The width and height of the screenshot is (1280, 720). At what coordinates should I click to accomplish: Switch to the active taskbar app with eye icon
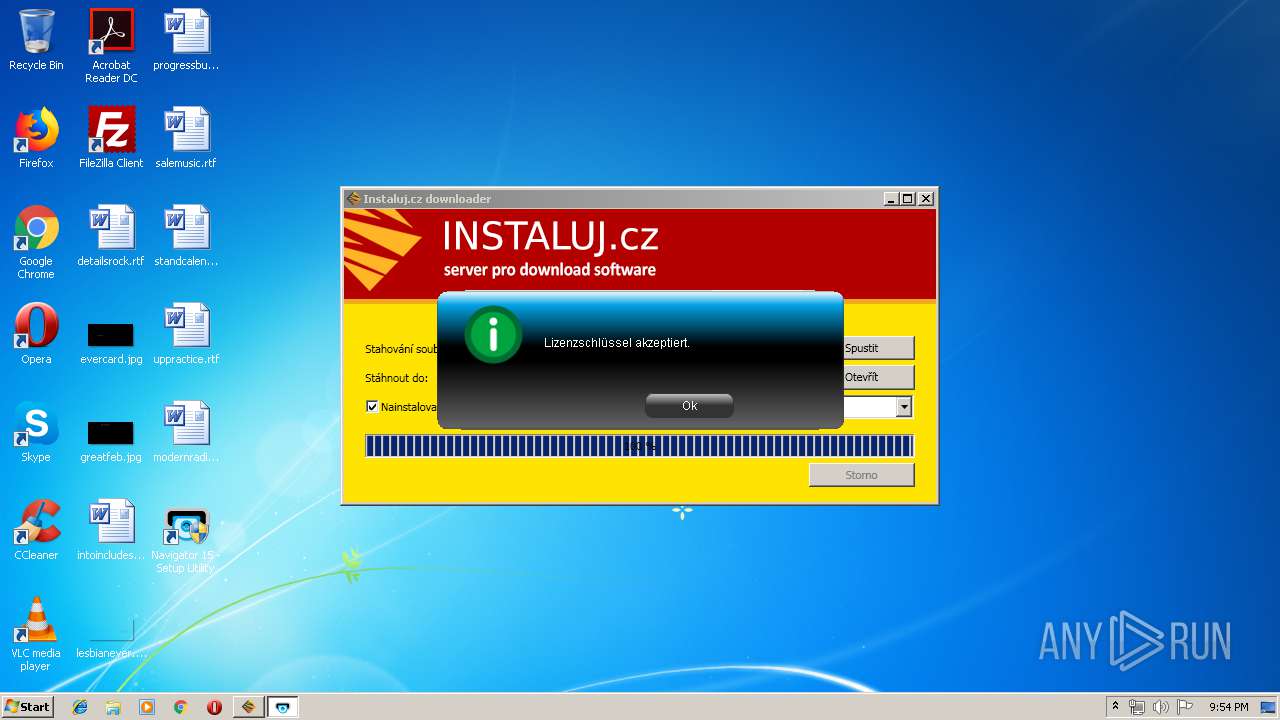[283, 707]
